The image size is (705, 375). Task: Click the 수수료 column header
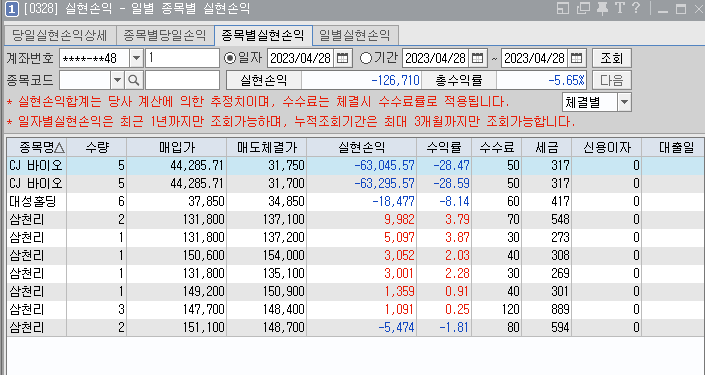tap(496, 147)
